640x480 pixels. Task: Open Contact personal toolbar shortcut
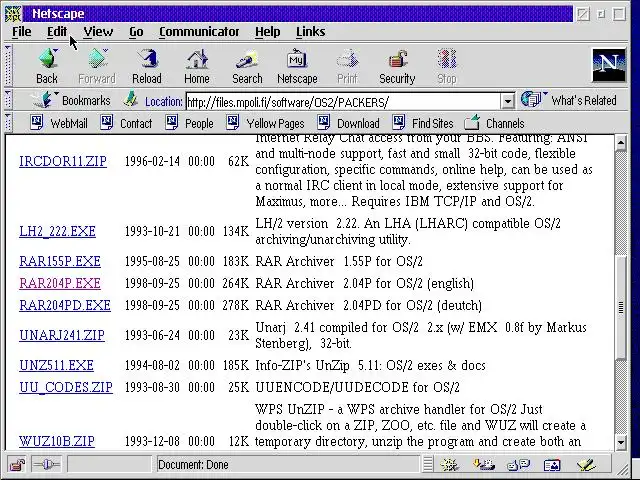click(x=126, y=123)
